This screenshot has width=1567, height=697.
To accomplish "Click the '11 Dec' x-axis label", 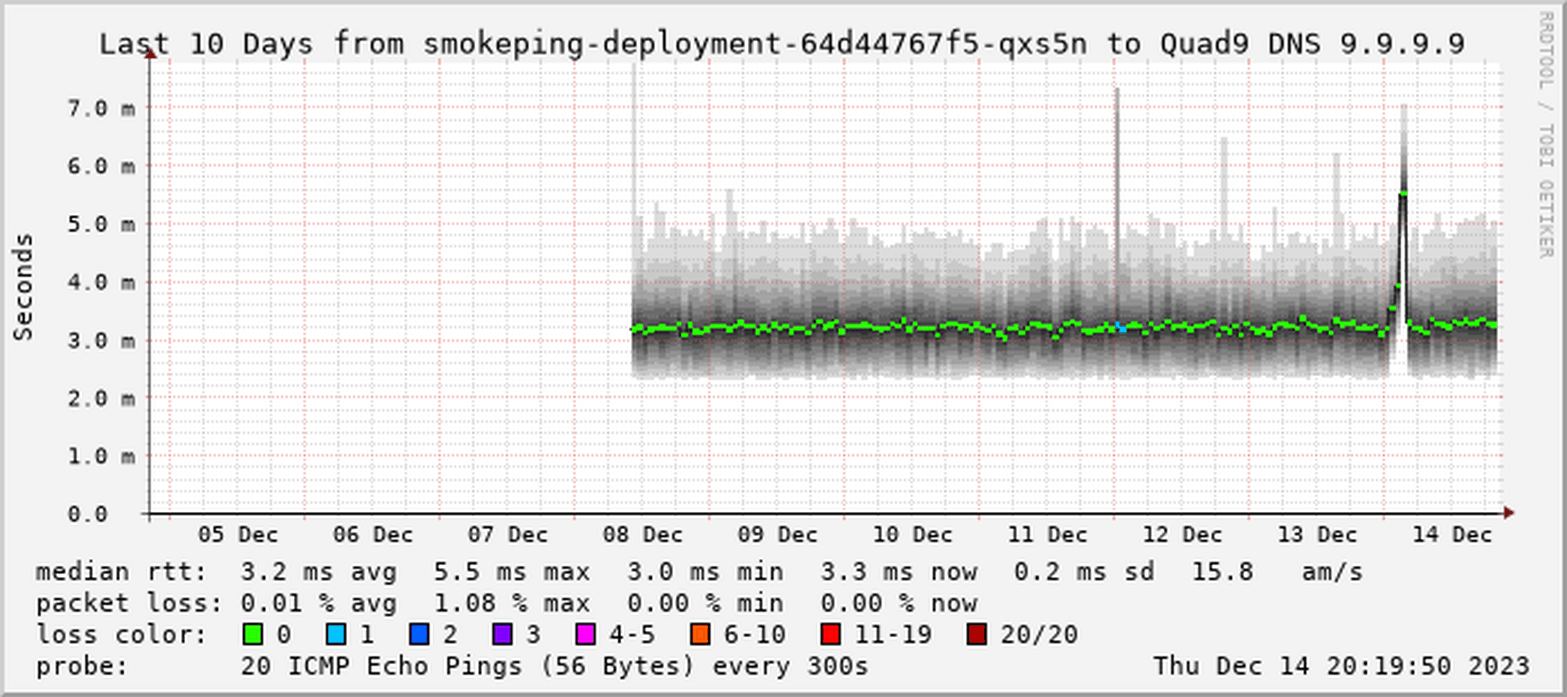I will (1047, 534).
